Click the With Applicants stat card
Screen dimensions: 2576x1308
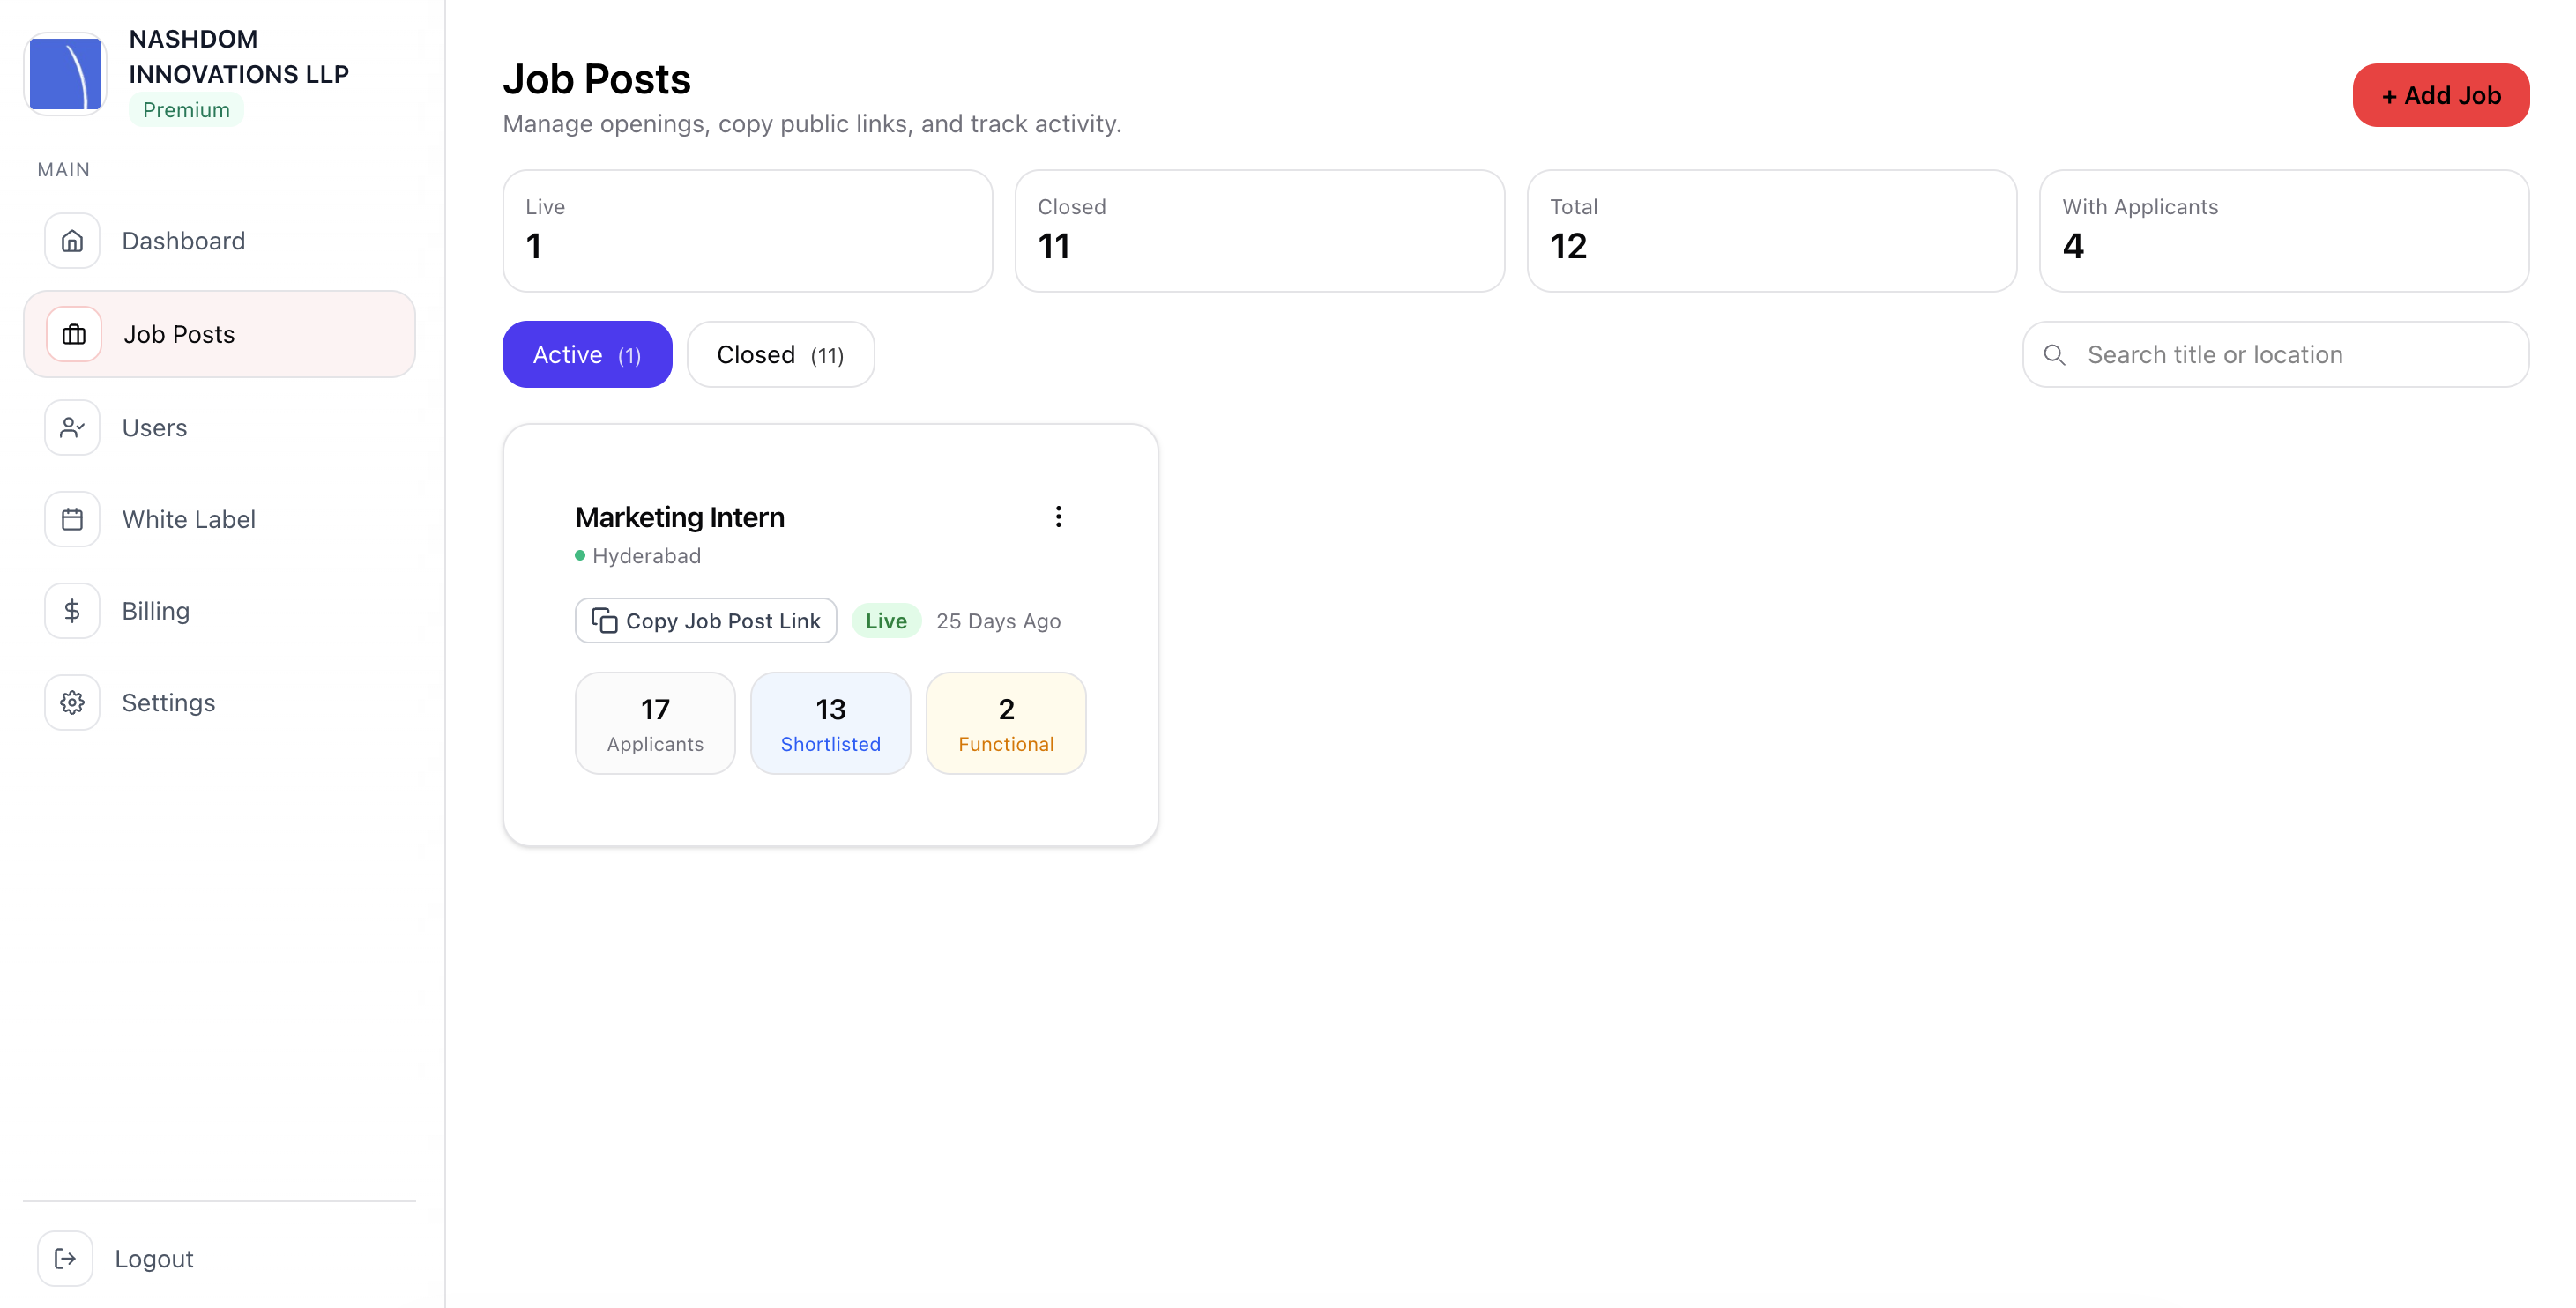(2283, 230)
